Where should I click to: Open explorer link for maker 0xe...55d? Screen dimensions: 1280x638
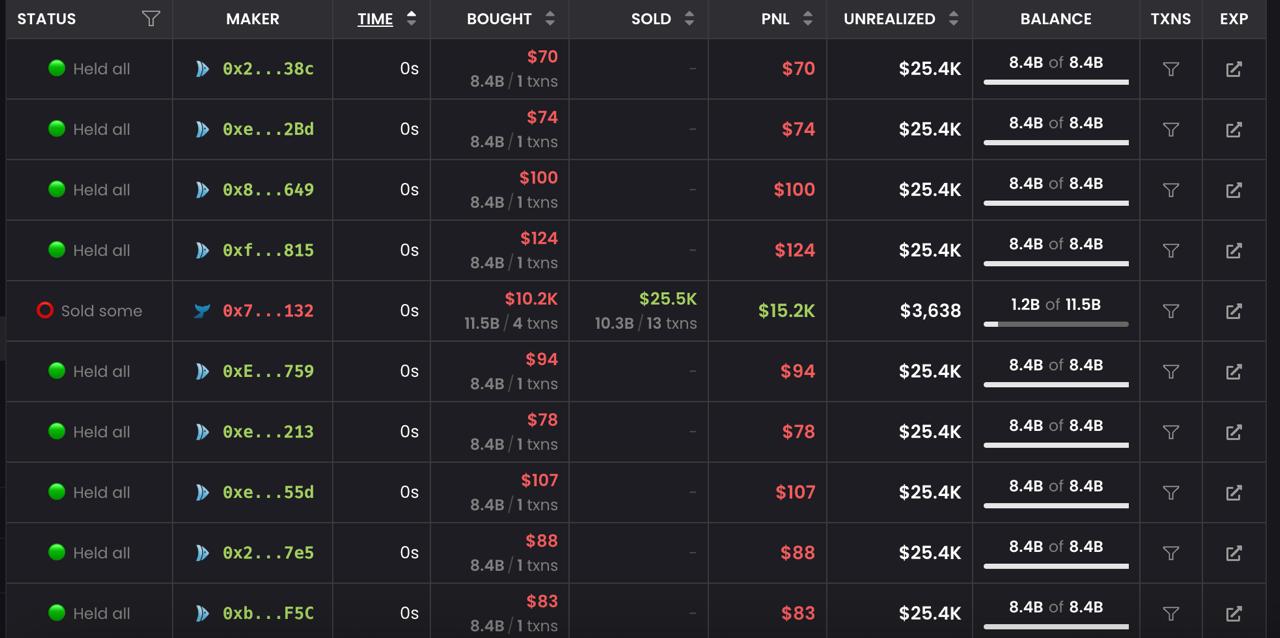coord(1234,492)
